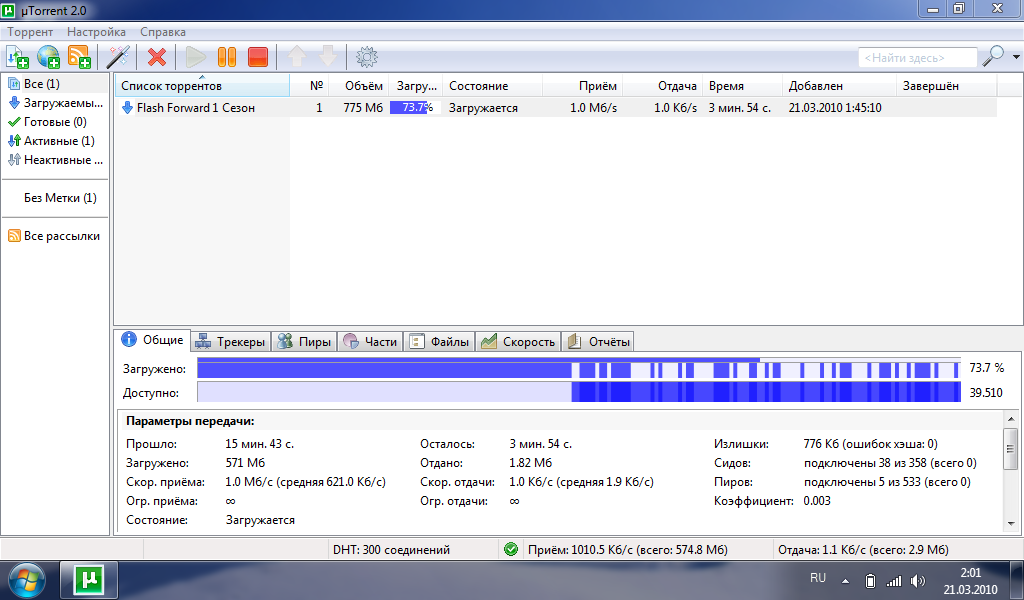This screenshot has width=1024, height=600.
Task: Click the green network status check icon
Action: [511, 550]
